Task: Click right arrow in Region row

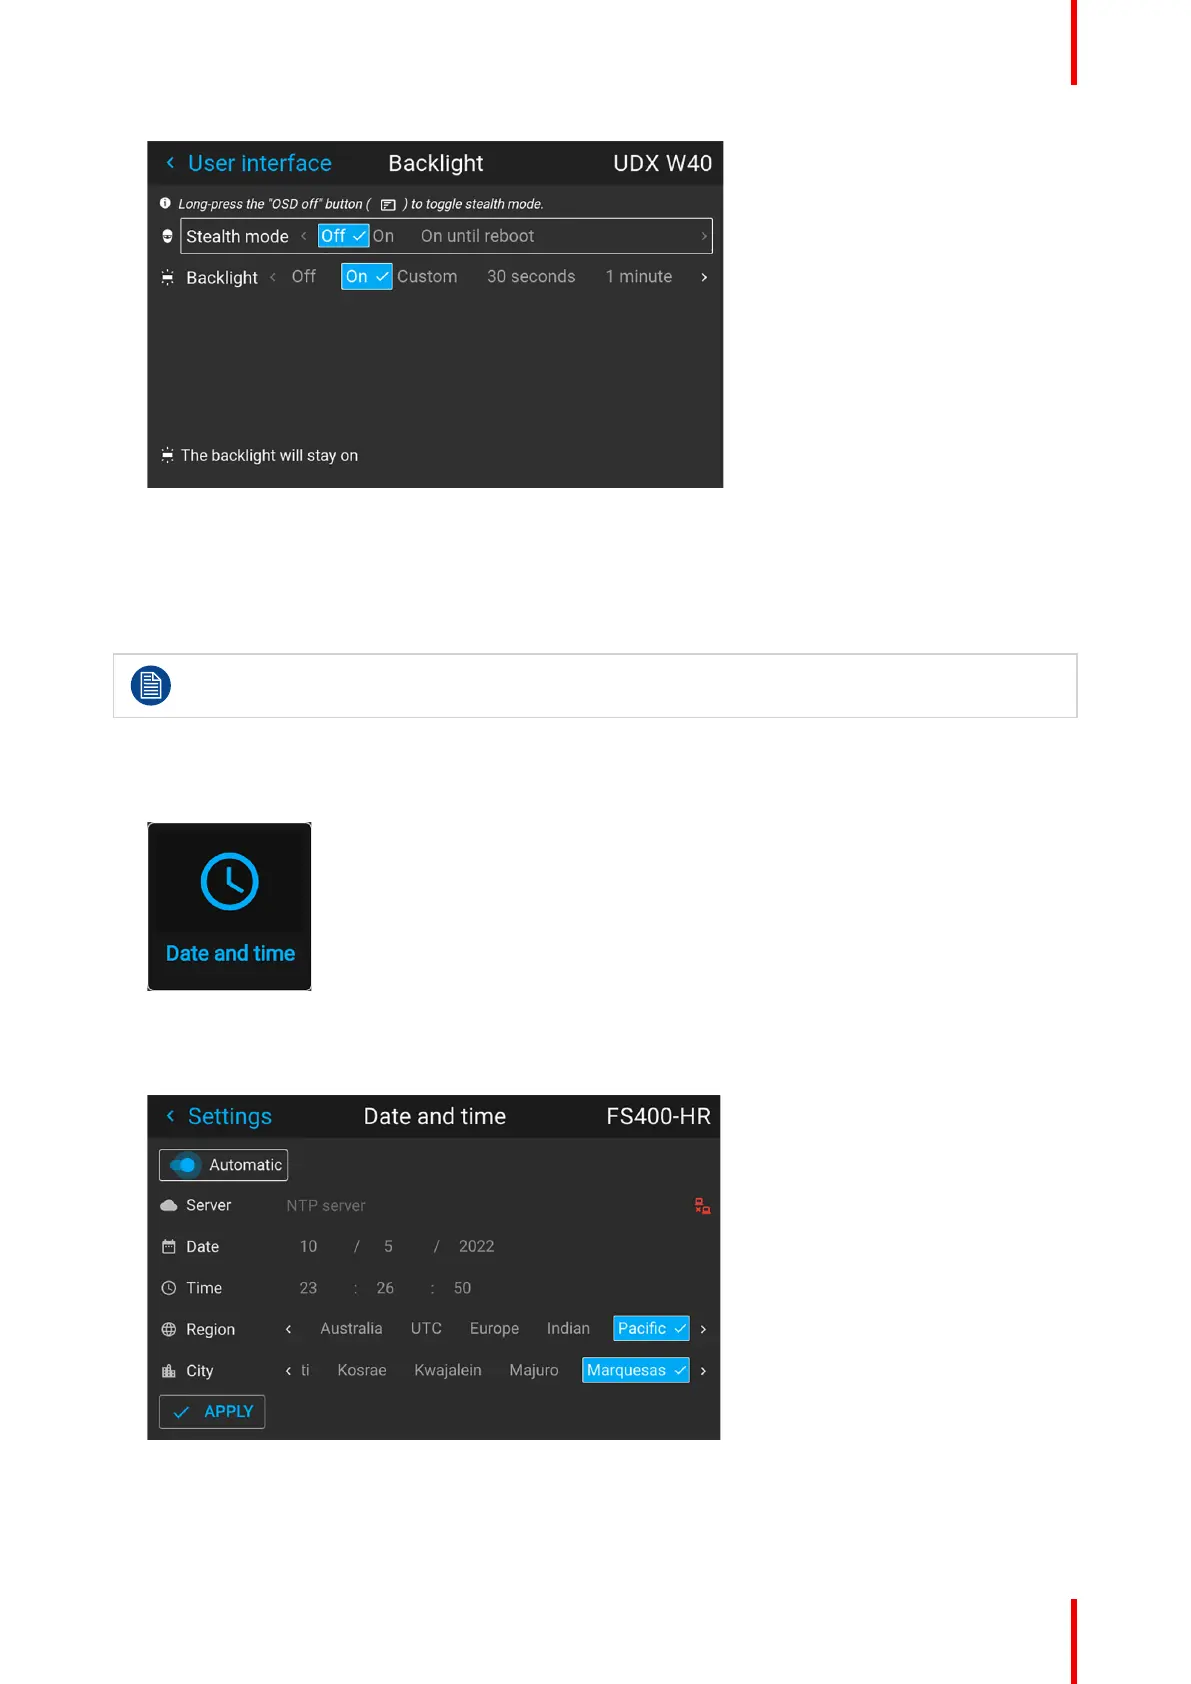Action: [703, 1329]
